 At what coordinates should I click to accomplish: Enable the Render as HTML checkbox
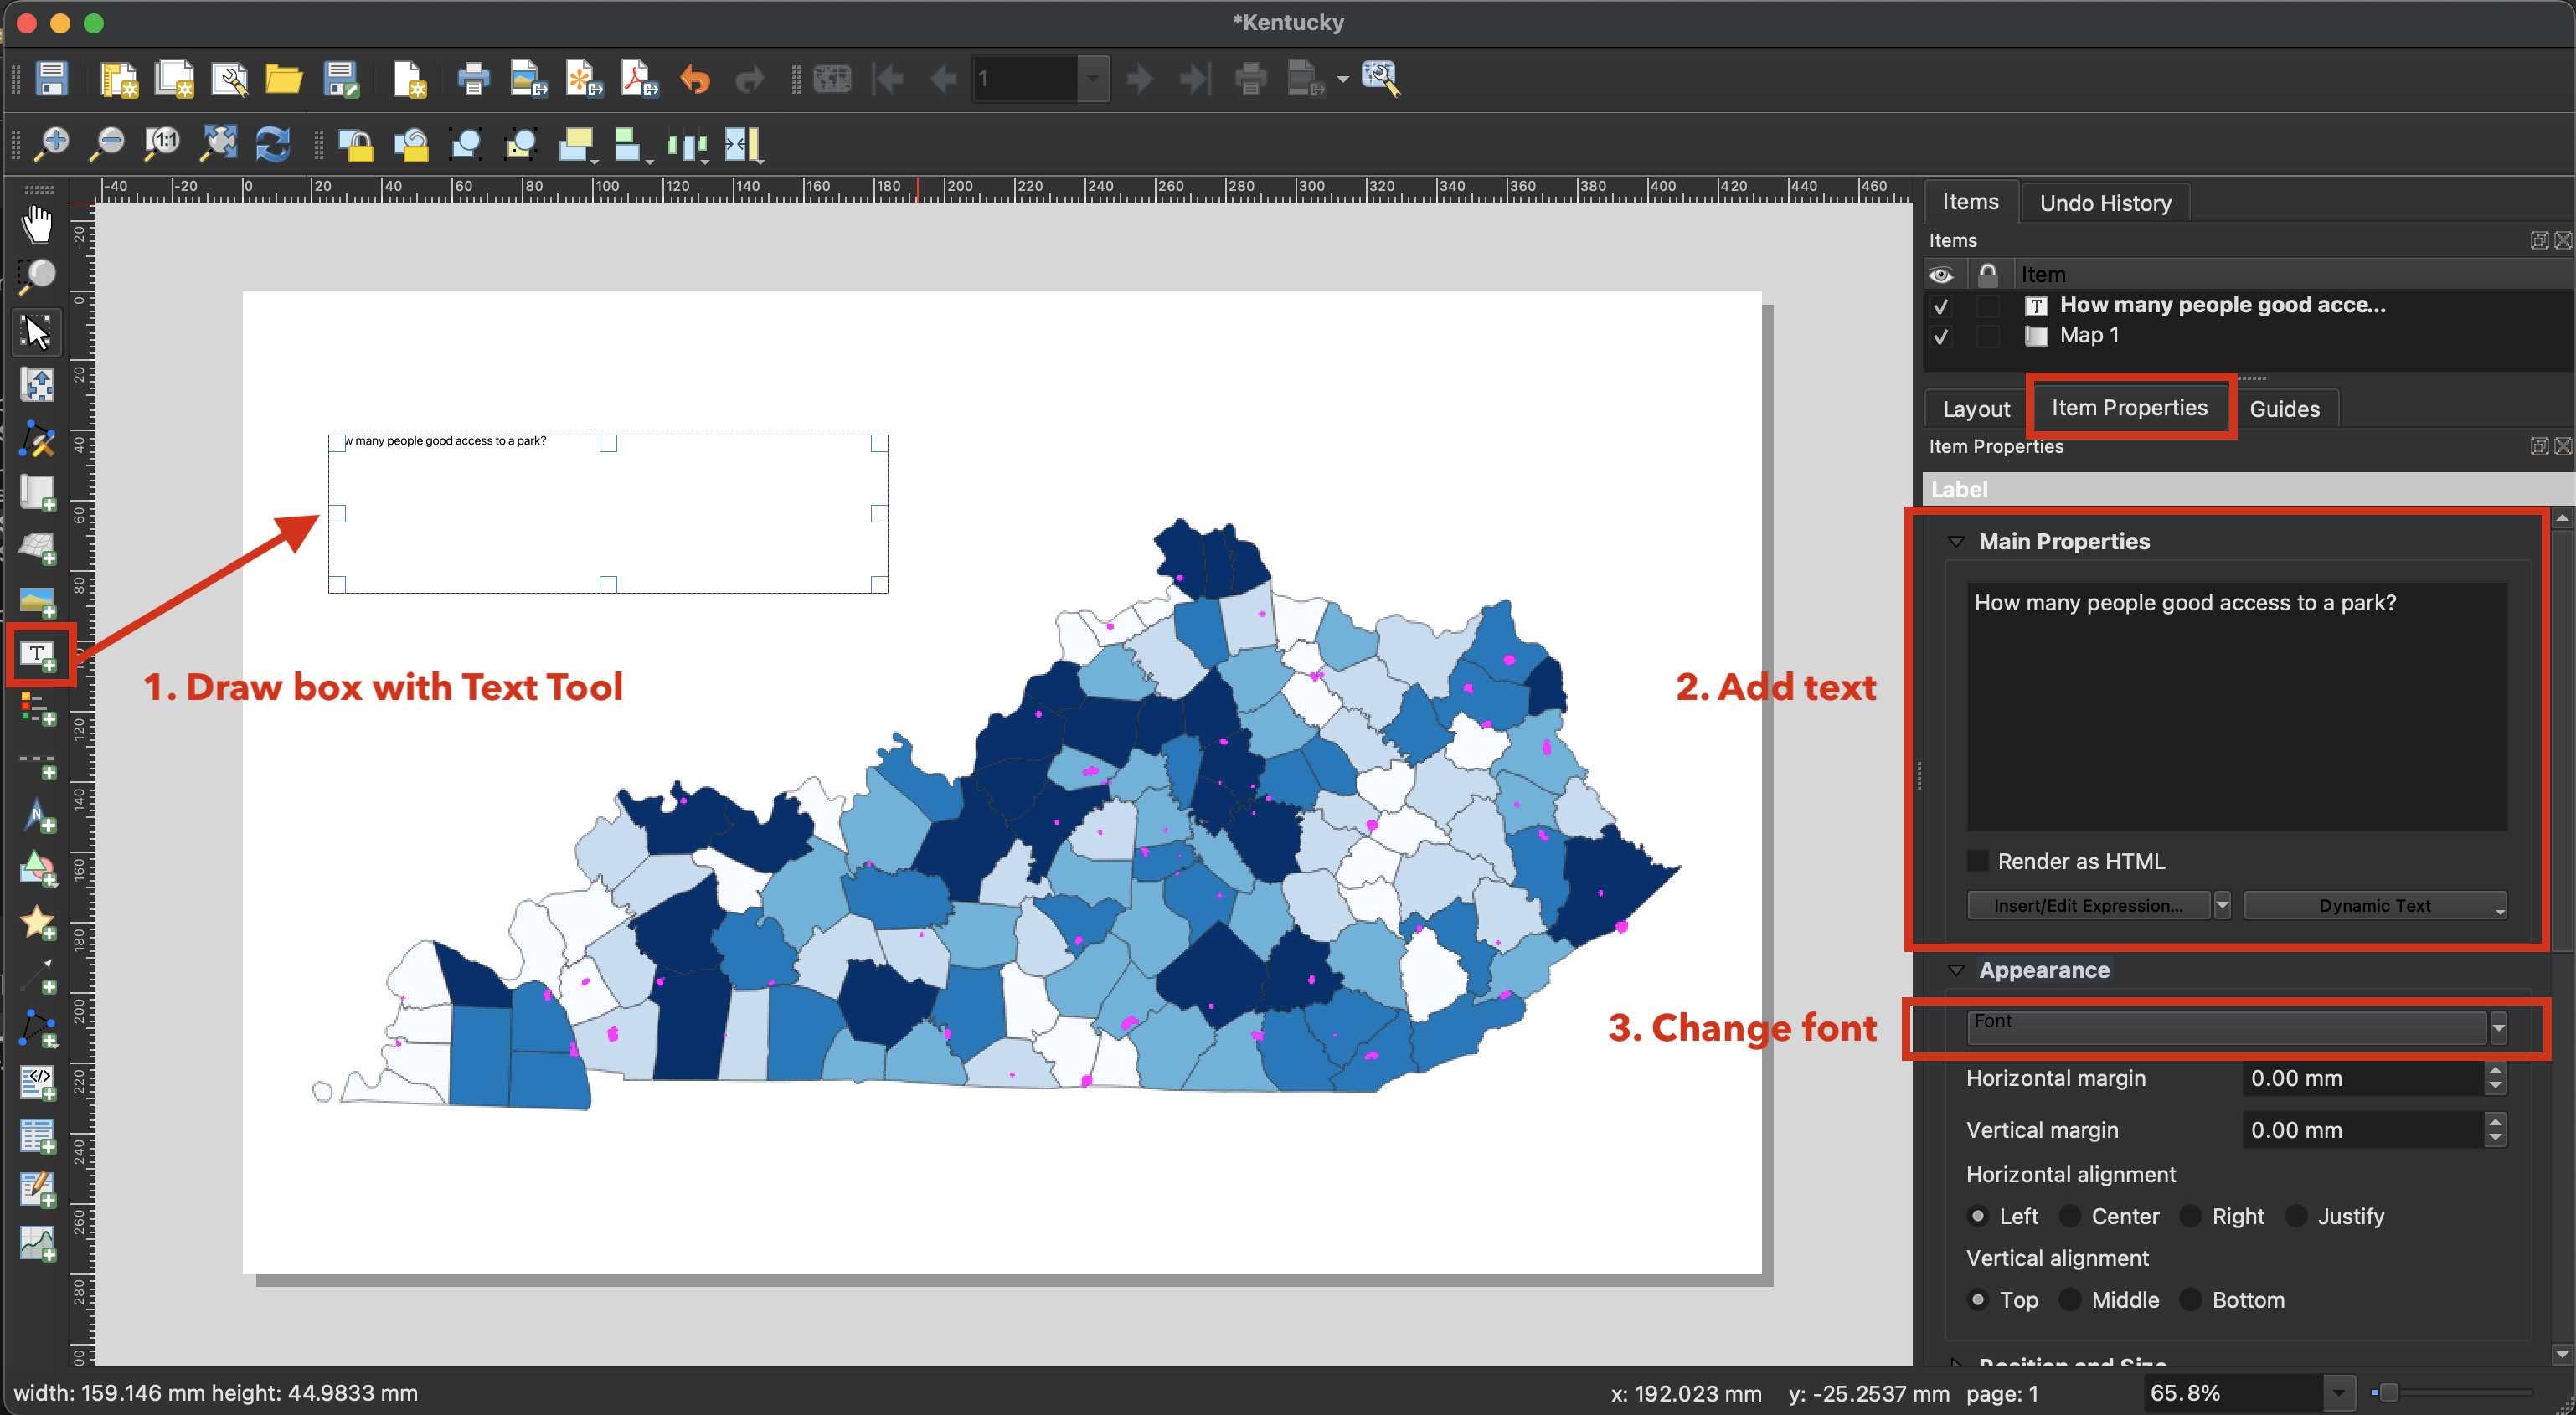pos(1976,859)
